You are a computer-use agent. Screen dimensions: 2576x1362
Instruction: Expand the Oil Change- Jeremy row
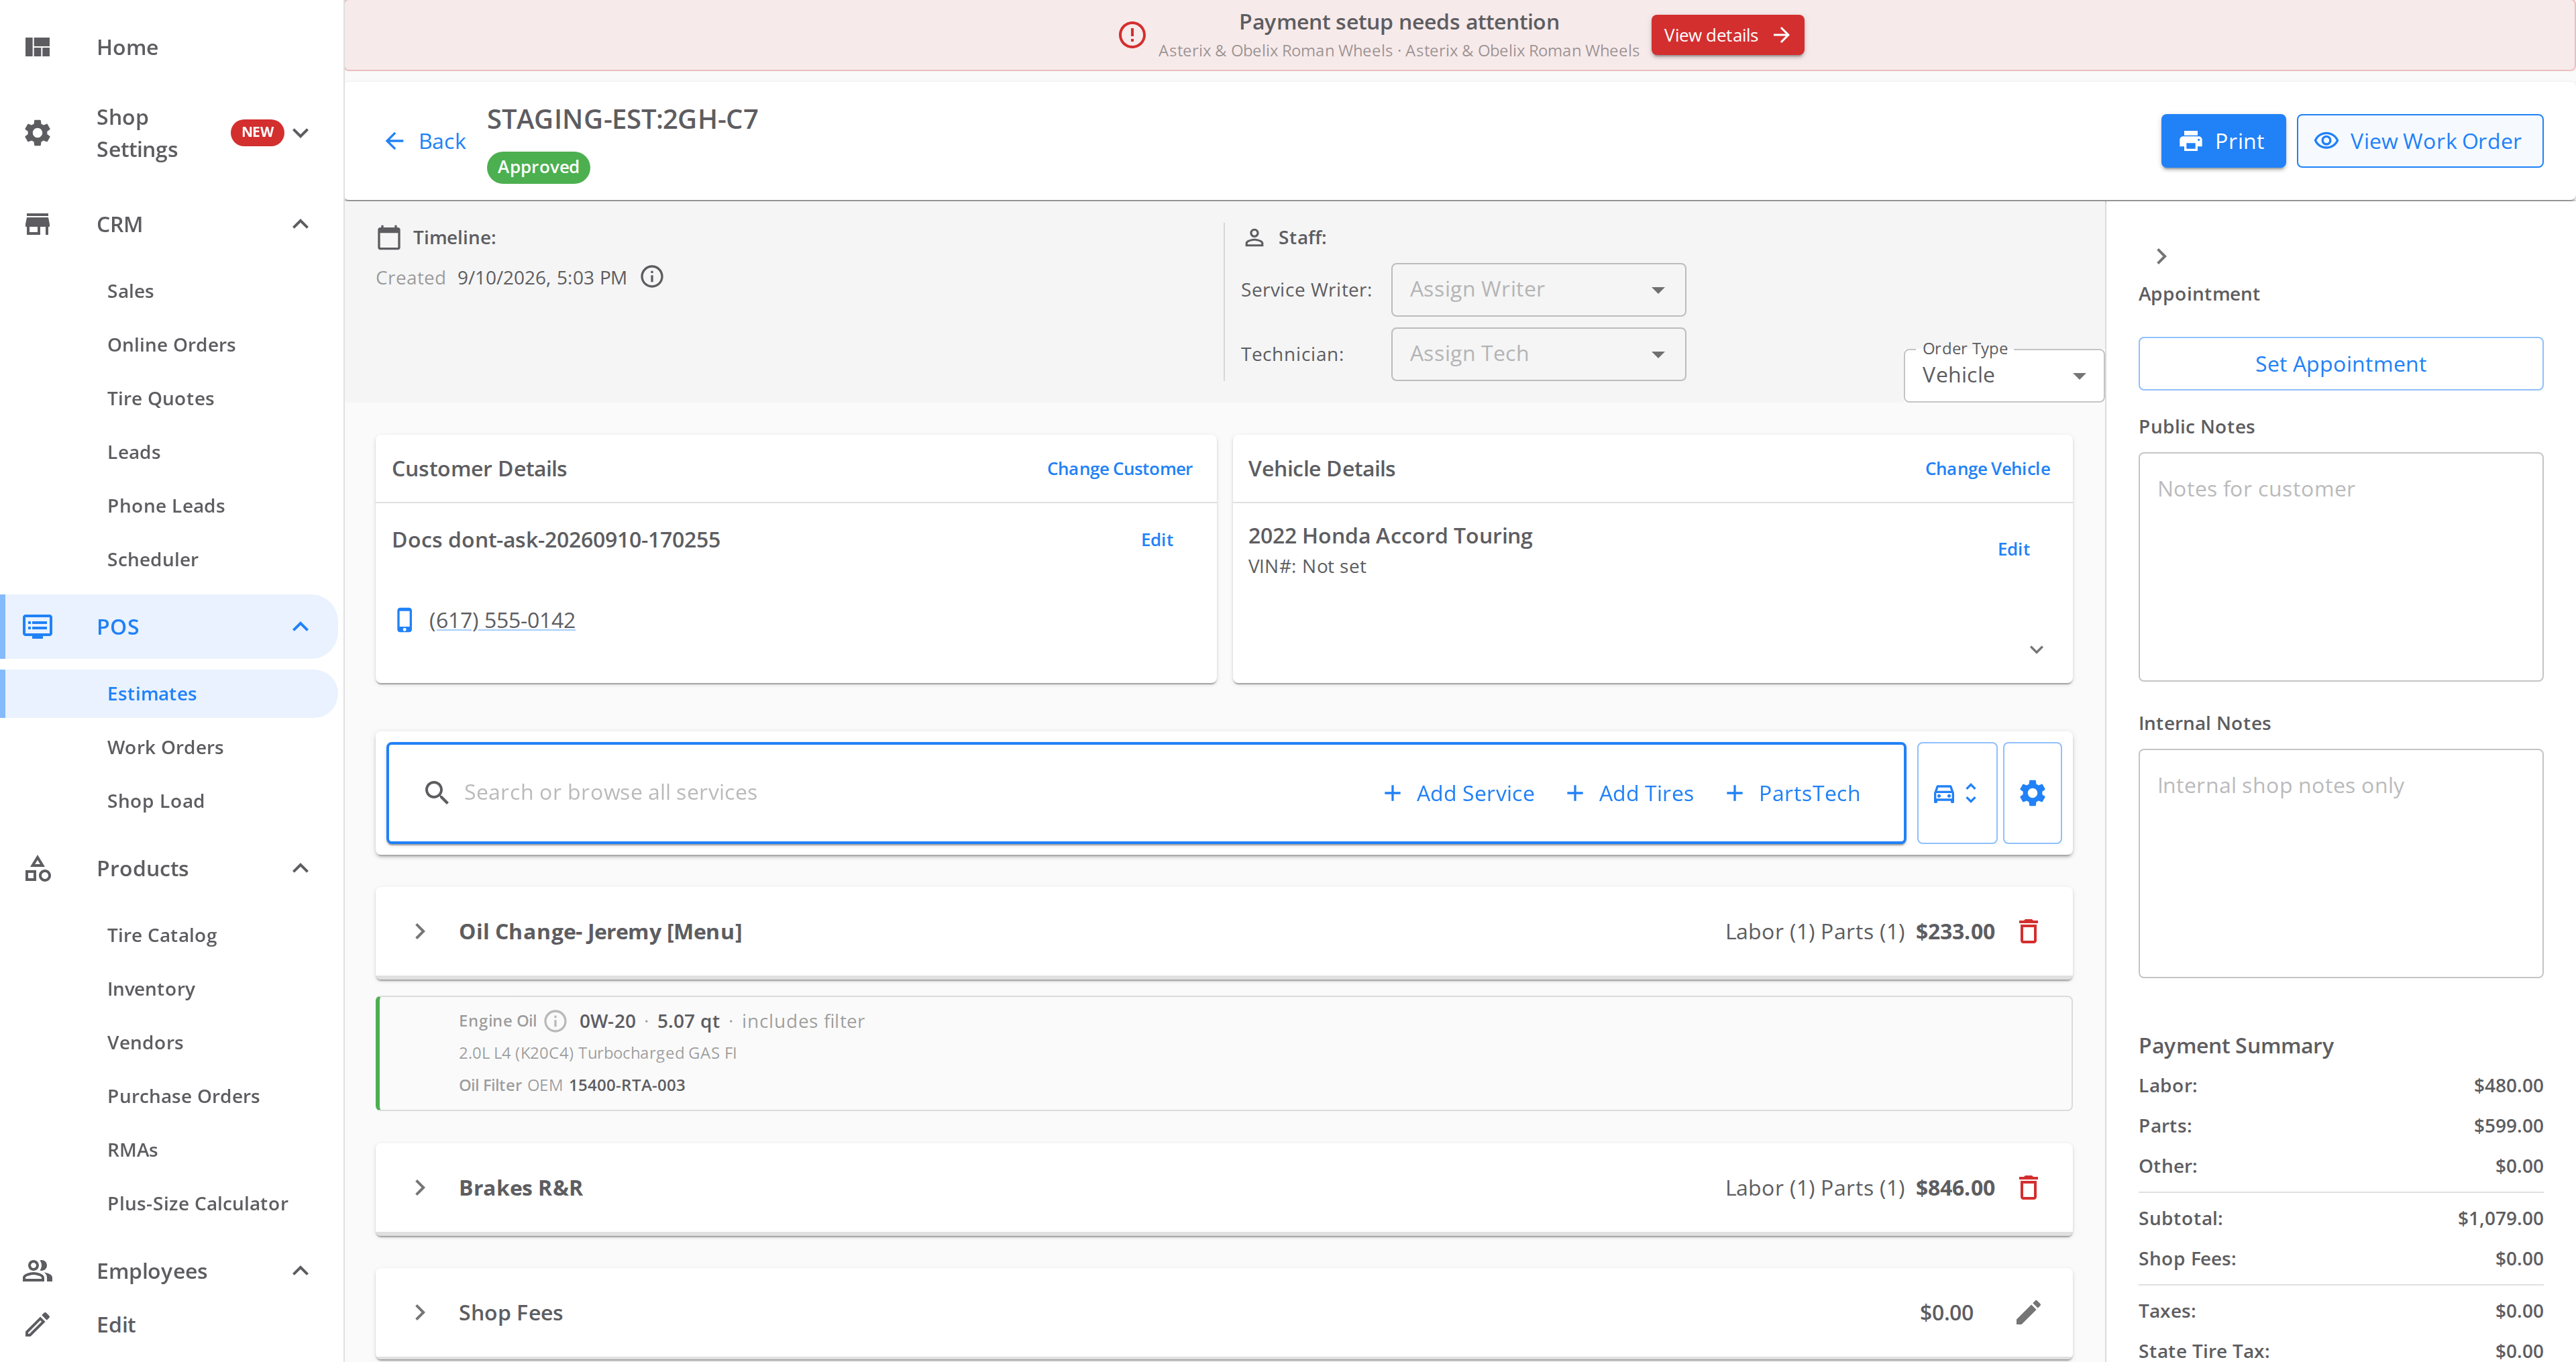coord(420,931)
